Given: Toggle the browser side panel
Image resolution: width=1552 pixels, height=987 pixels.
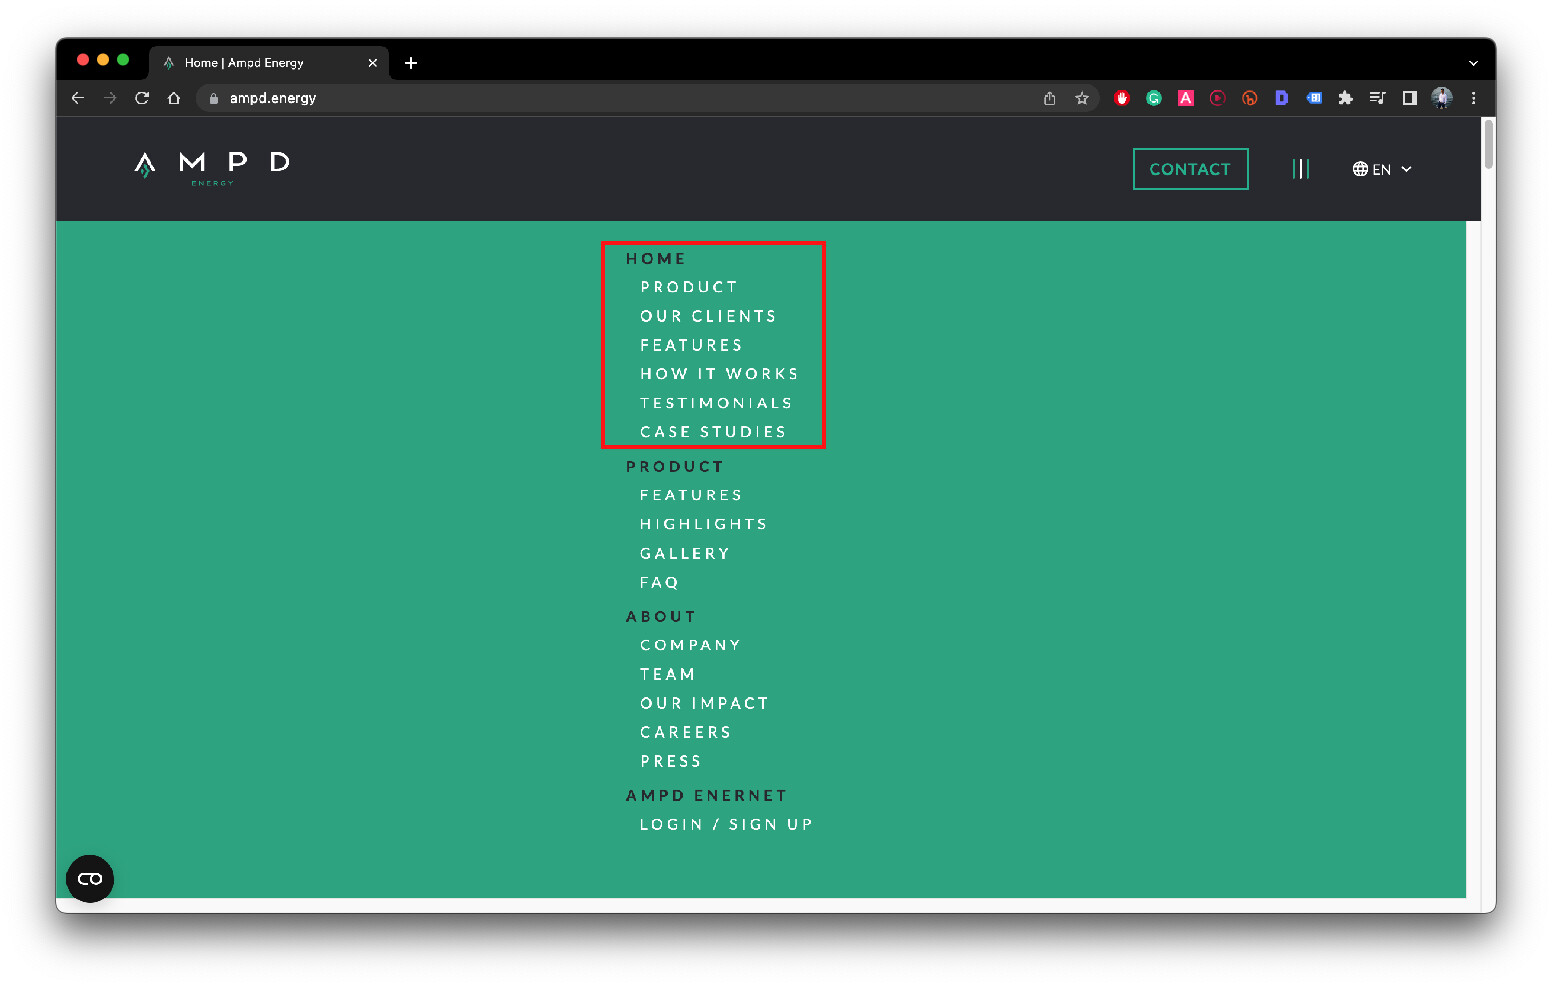Looking at the screenshot, I should click(1410, 98).
